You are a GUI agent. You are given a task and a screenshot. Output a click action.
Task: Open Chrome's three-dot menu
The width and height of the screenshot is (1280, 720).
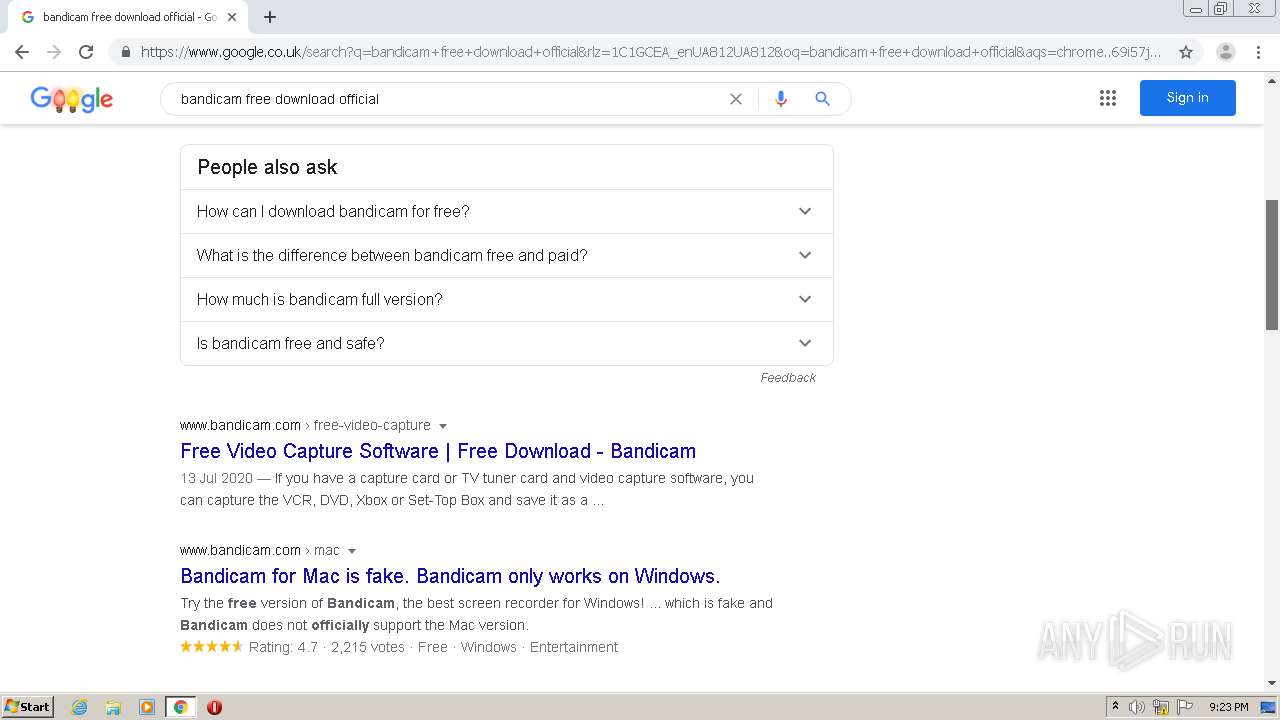click(1258, 52)
